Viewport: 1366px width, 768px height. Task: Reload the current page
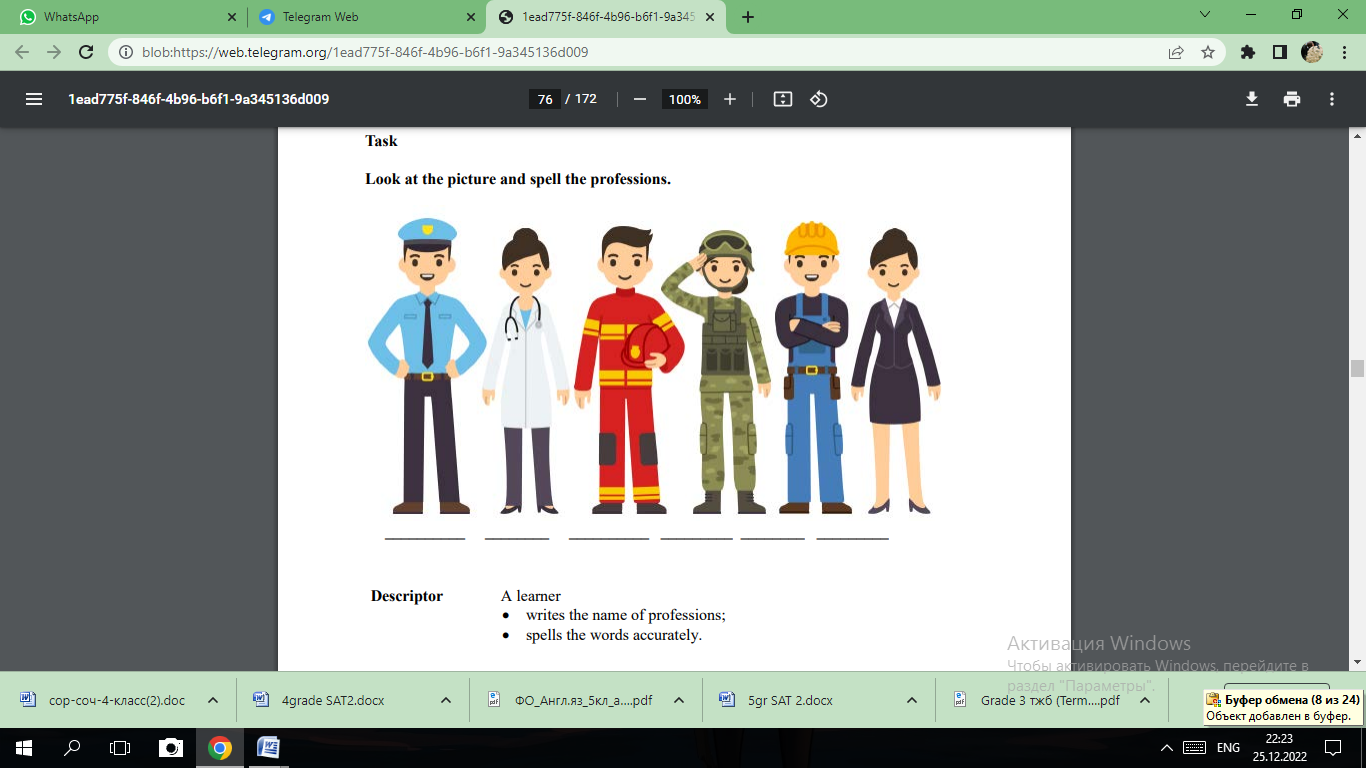[86, 52]
